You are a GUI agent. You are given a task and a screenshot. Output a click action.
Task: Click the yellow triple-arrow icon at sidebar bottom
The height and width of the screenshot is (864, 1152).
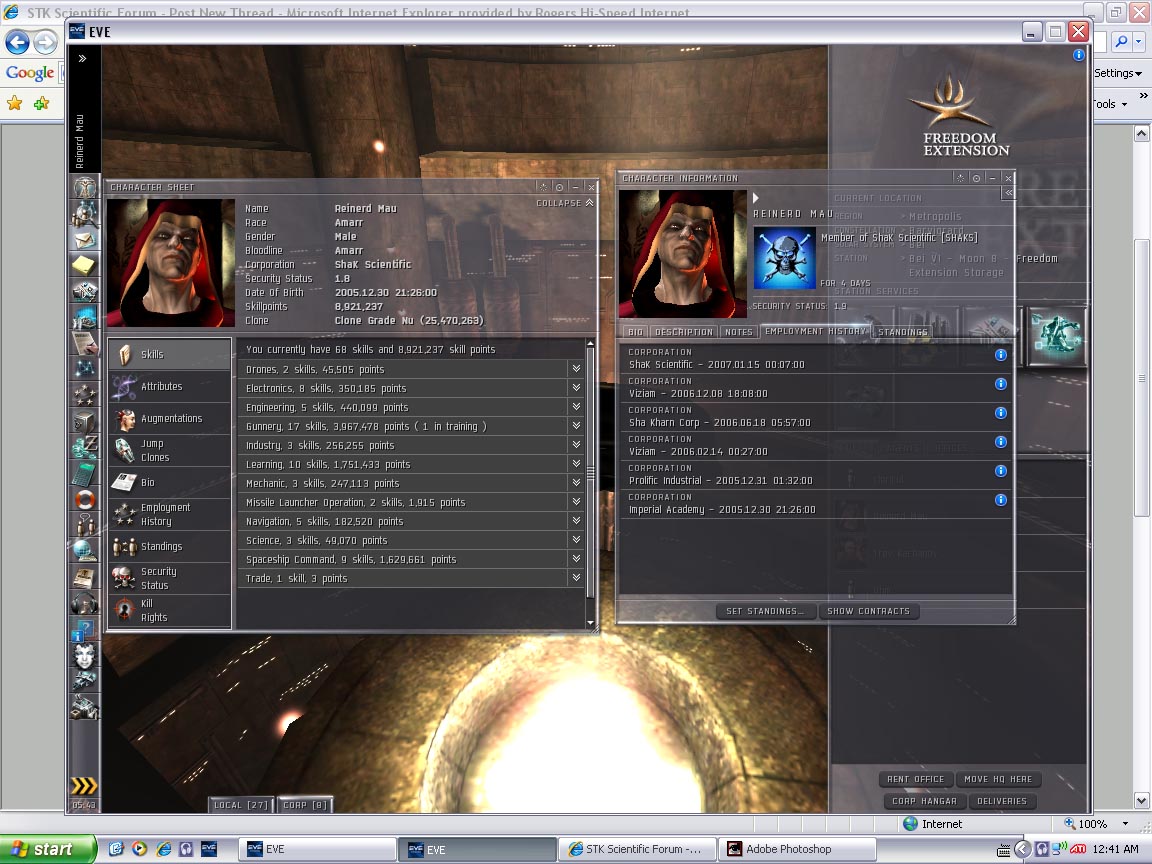pyautogui.click(x=84, y=785)
